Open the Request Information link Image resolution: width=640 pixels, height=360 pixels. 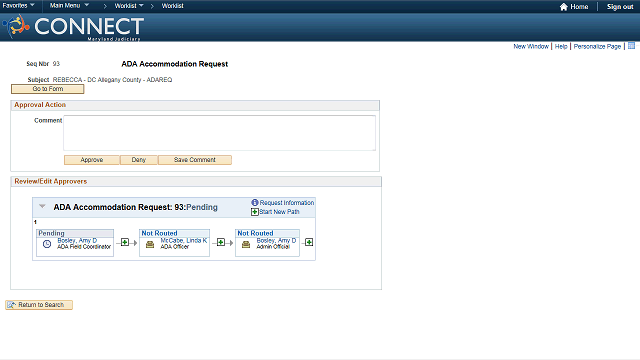[287, 203]
